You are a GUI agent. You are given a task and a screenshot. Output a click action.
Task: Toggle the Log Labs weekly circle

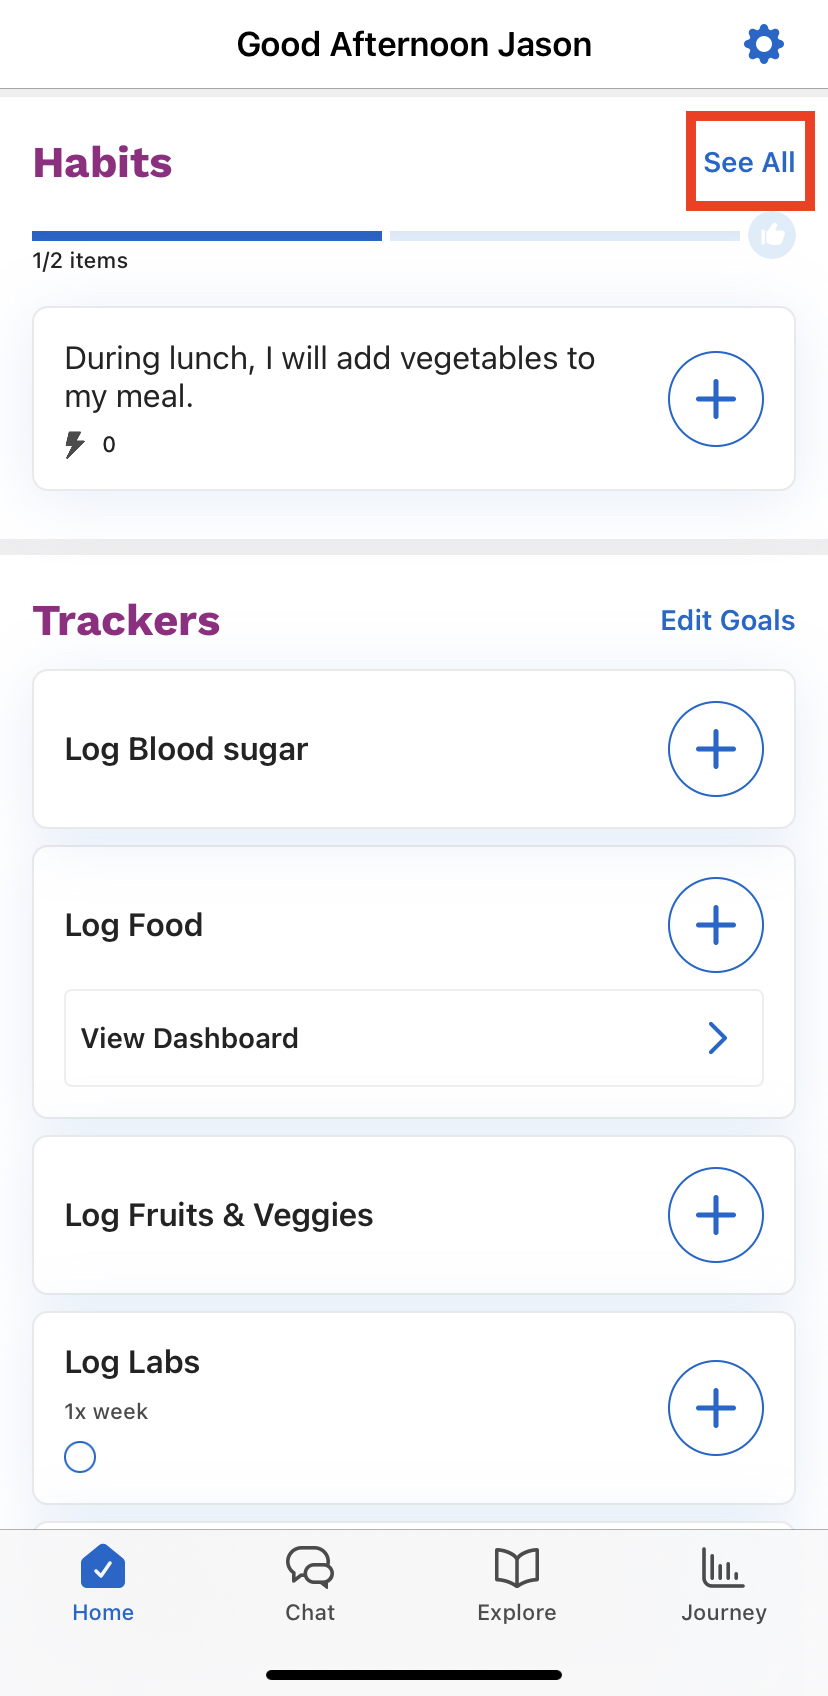click(x=80, y=1457)
